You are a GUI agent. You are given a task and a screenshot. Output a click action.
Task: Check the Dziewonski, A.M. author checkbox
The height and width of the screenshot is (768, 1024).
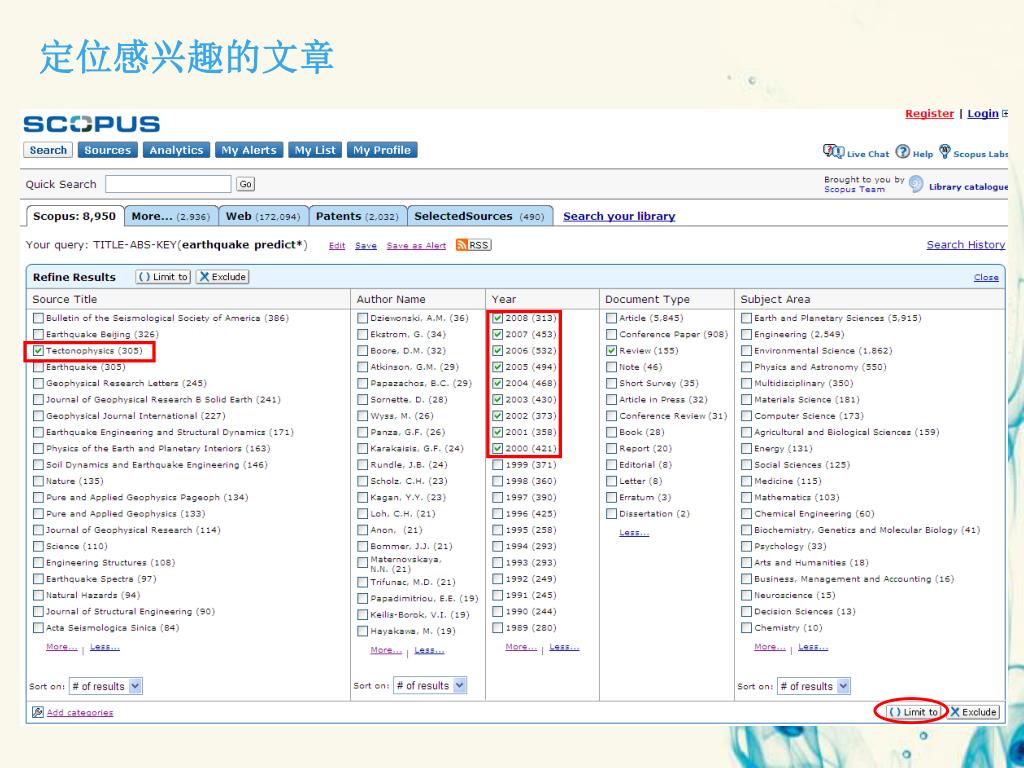coord(362,318)
